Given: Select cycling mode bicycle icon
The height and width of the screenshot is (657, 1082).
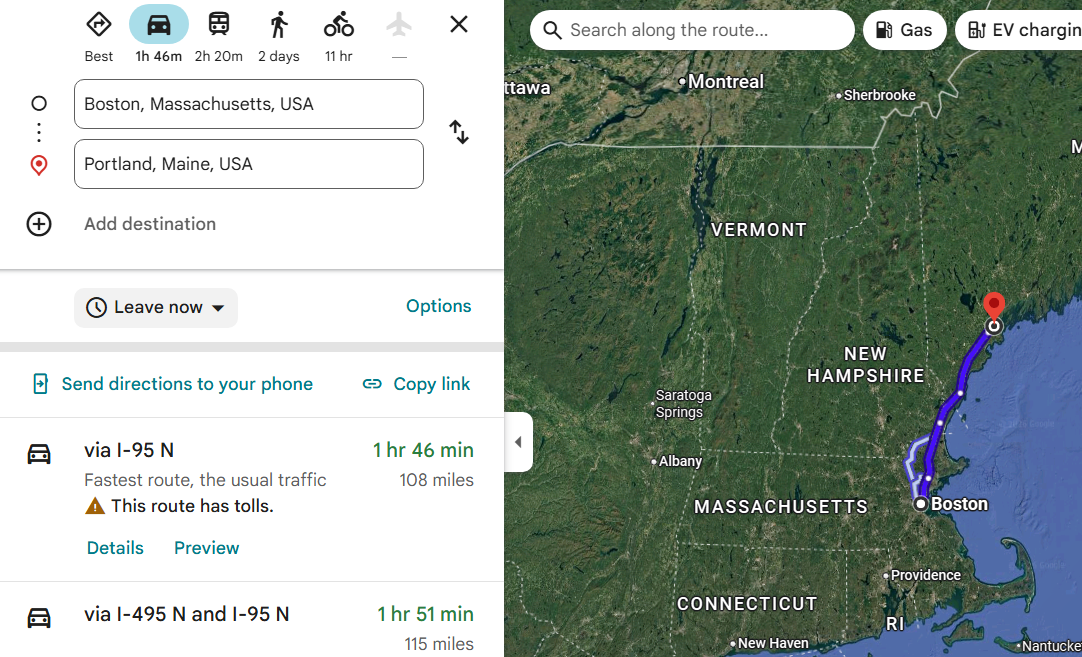Looking at the screenshot, I should (x=338, y=25).
